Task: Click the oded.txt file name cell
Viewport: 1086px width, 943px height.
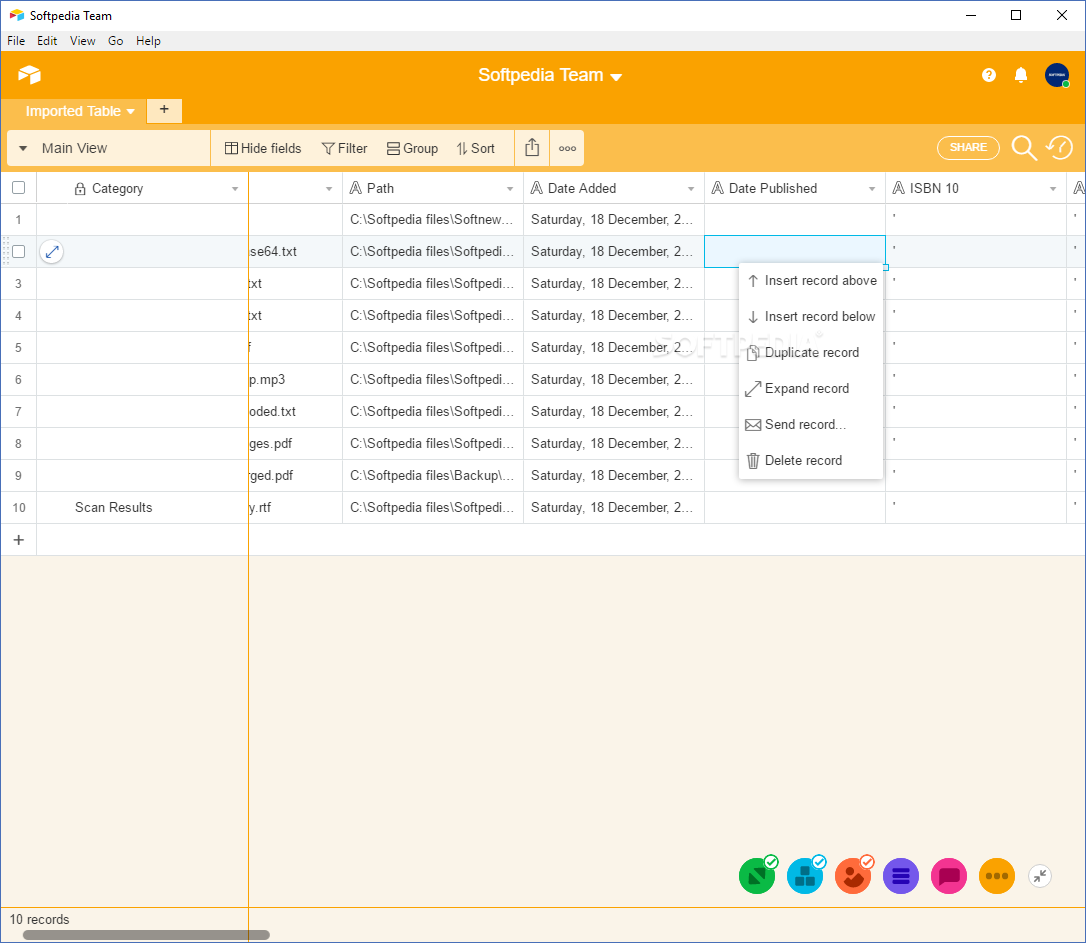Action: (296, 411)
